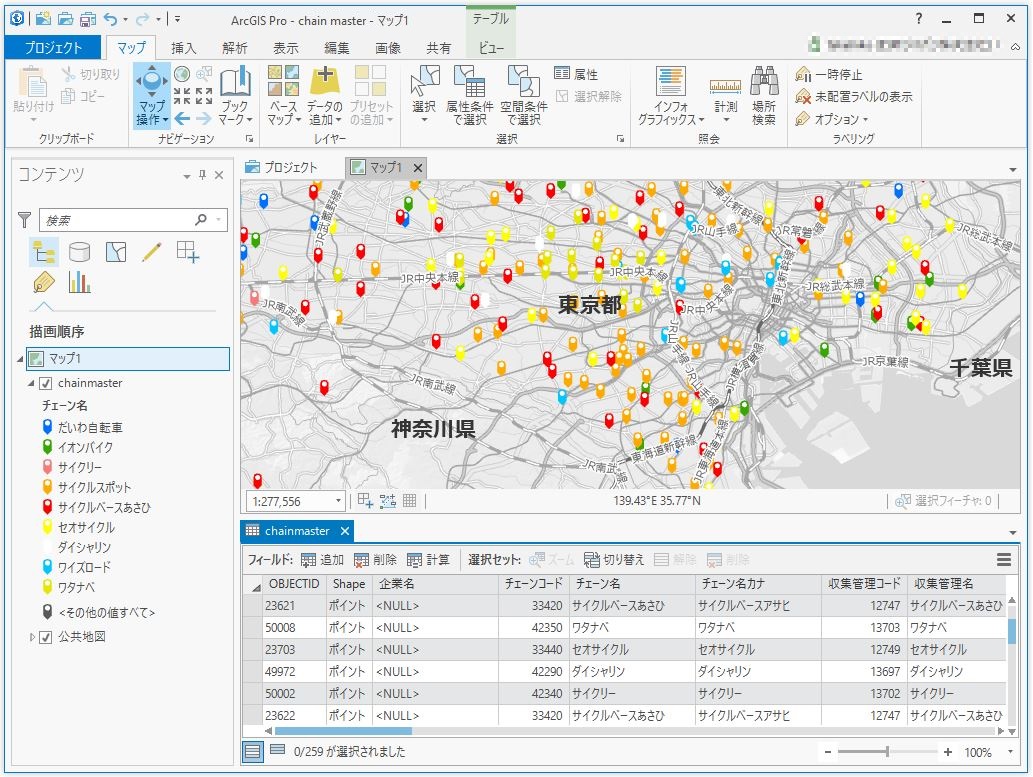
Task: Go to previous map extent arrow
Action: click(182, 119)
